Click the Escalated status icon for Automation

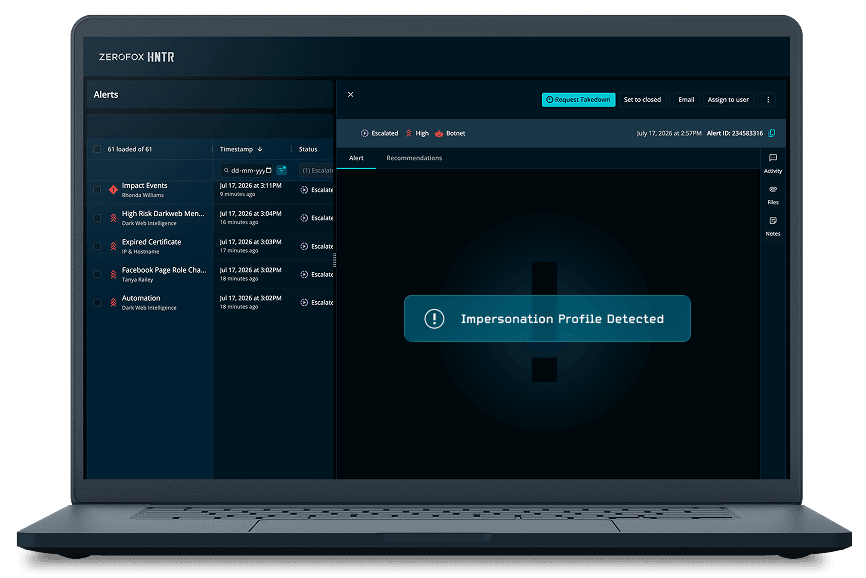(304, 303)
